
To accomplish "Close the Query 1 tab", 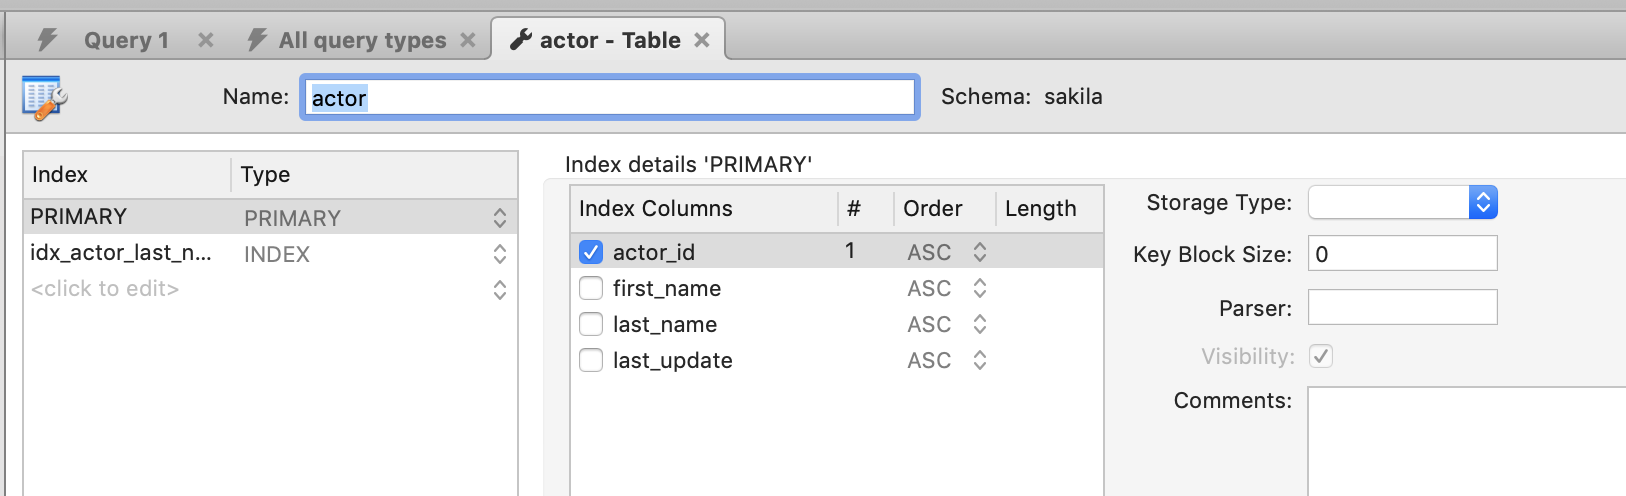I will pyautogui.click(x=205, y=40).
